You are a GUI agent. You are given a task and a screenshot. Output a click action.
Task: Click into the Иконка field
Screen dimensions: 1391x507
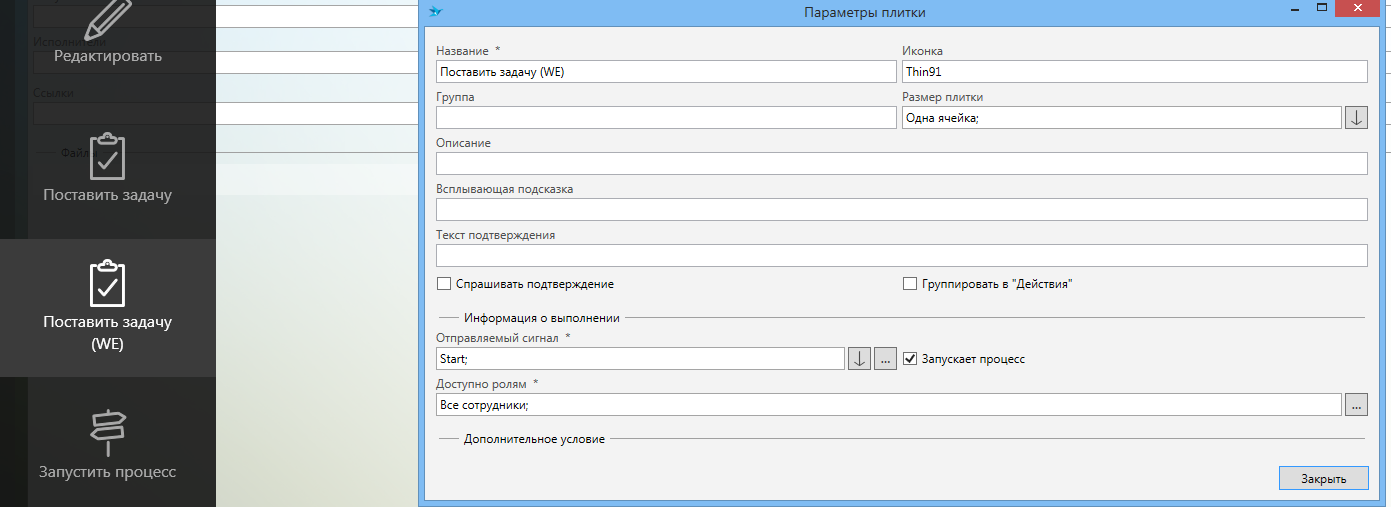click(x=1134, y=72)
